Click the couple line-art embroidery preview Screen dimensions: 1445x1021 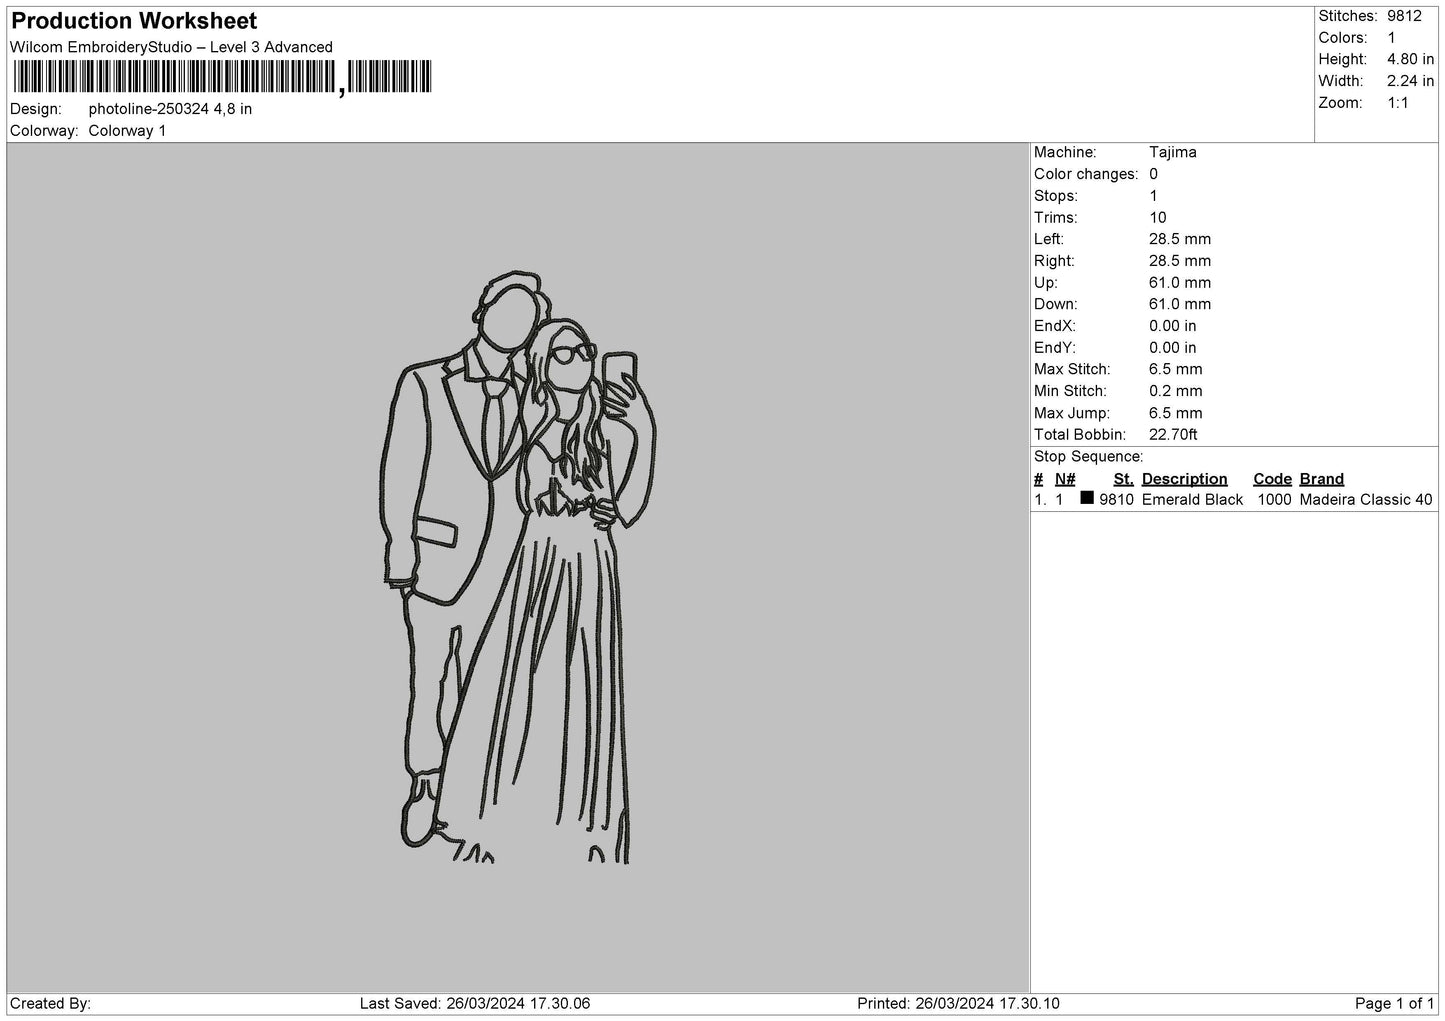coord(520,568)
